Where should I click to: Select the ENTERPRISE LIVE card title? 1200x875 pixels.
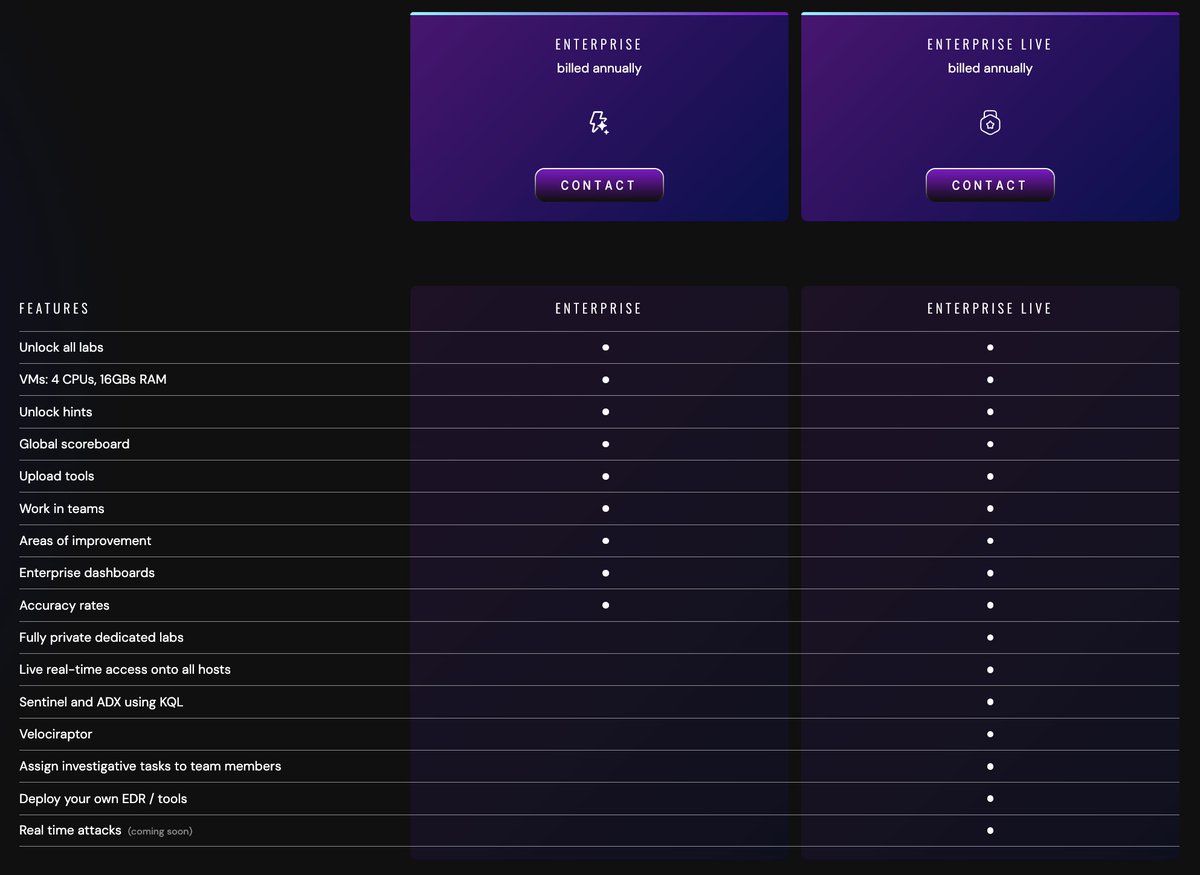tap(990, 44)
